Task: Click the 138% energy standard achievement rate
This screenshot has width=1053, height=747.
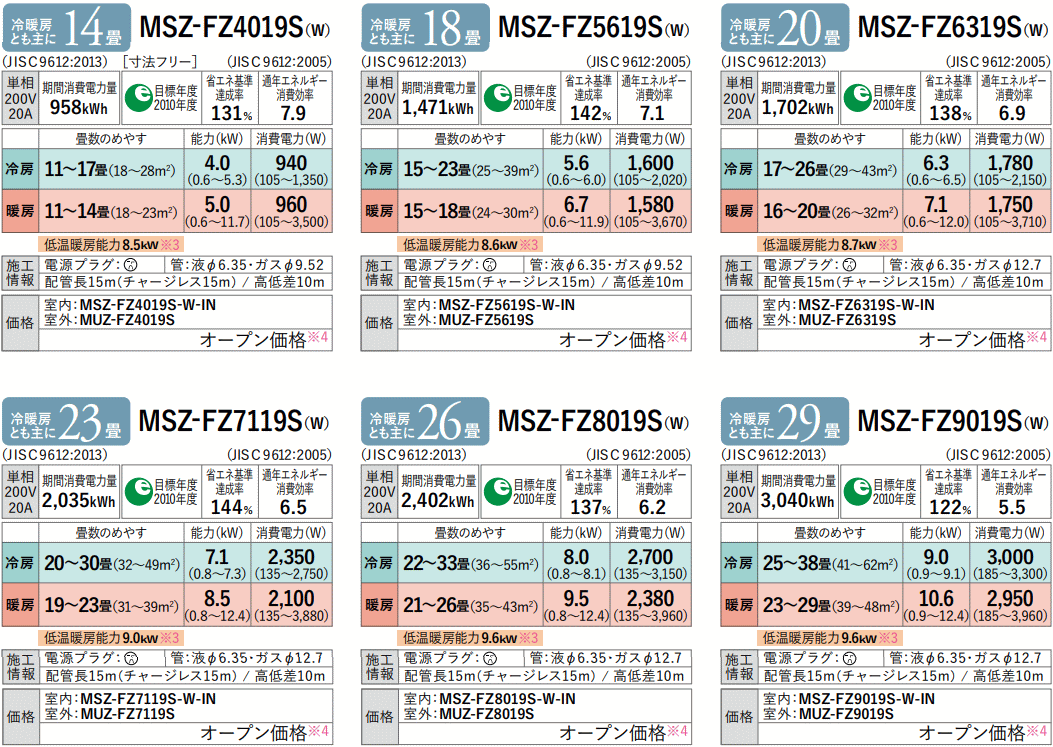Action: coord(950,113)
